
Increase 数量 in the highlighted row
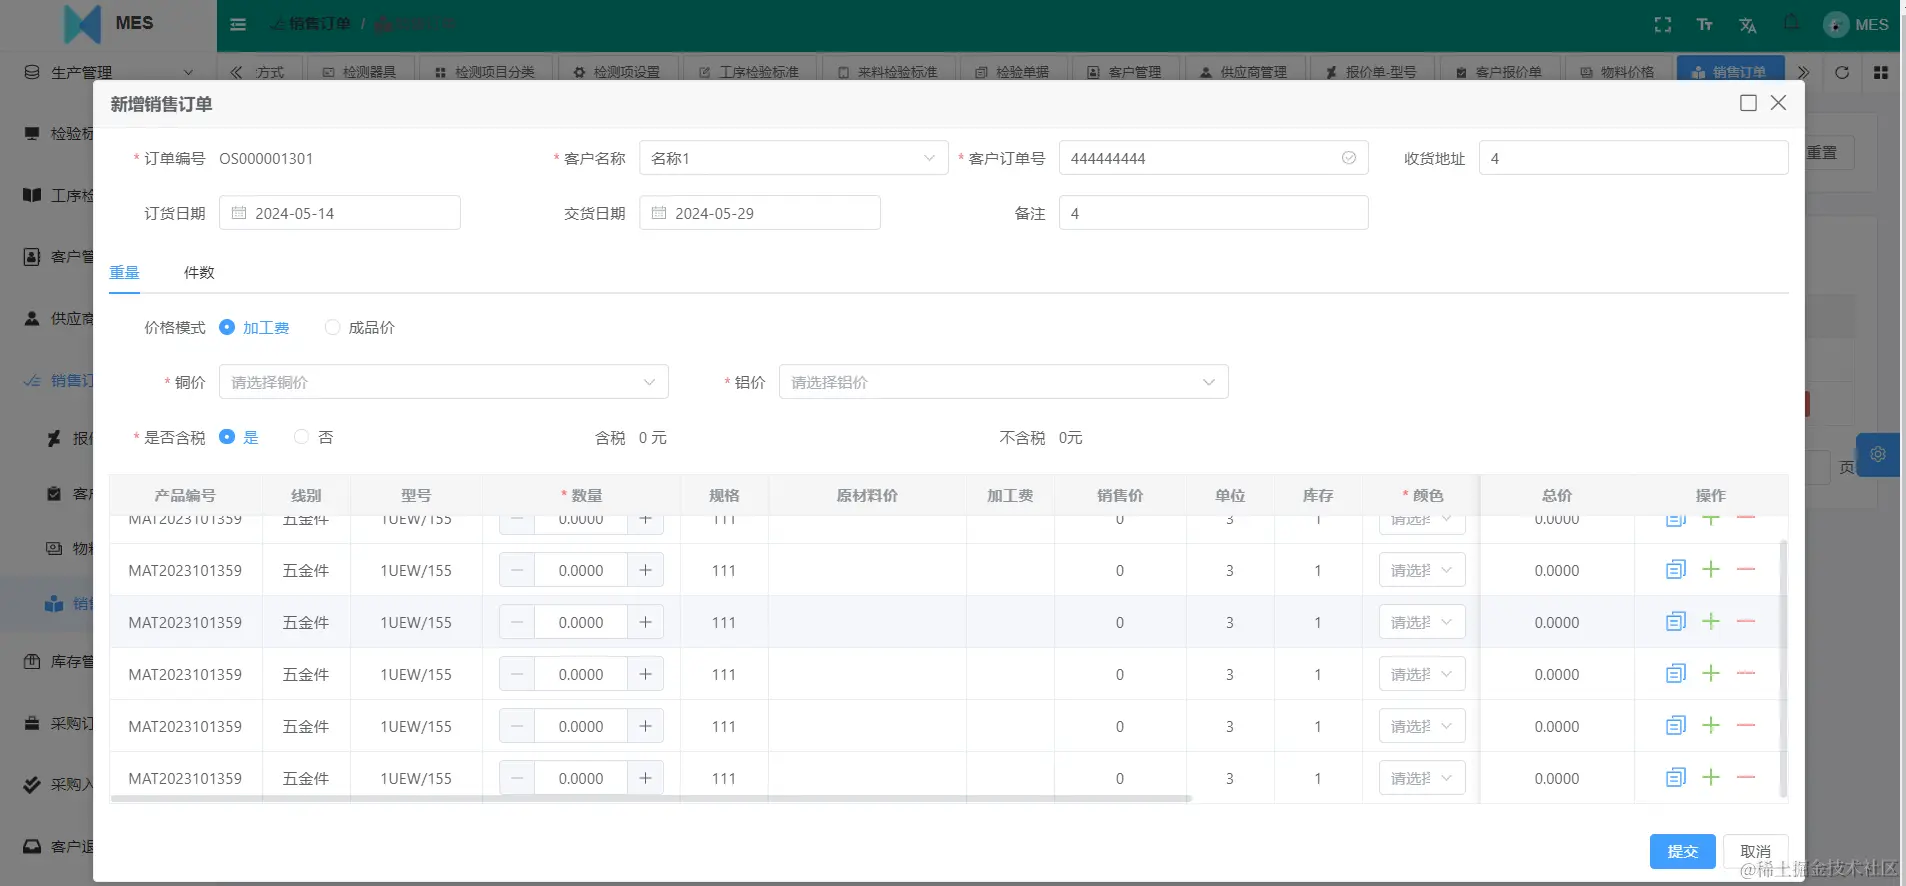click(645, 622)
